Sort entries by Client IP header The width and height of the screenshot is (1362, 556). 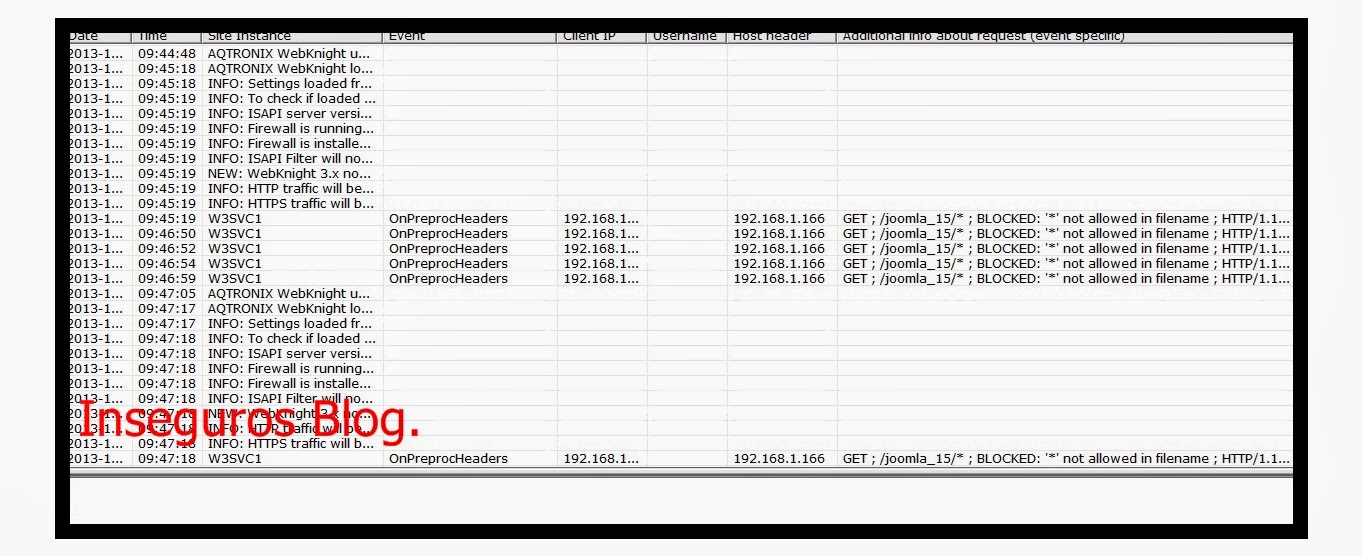[x=601, y=37]
